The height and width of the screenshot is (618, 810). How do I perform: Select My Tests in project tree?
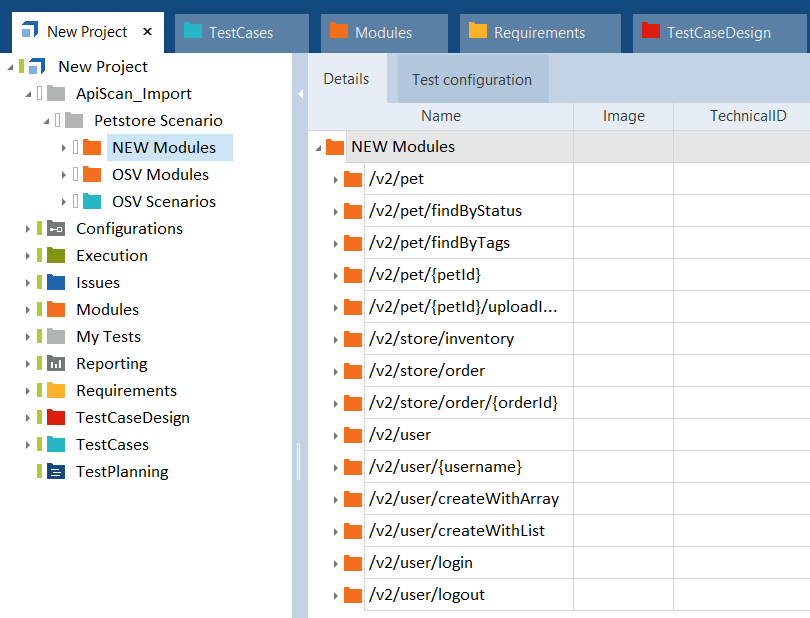(x=108, y=336)
